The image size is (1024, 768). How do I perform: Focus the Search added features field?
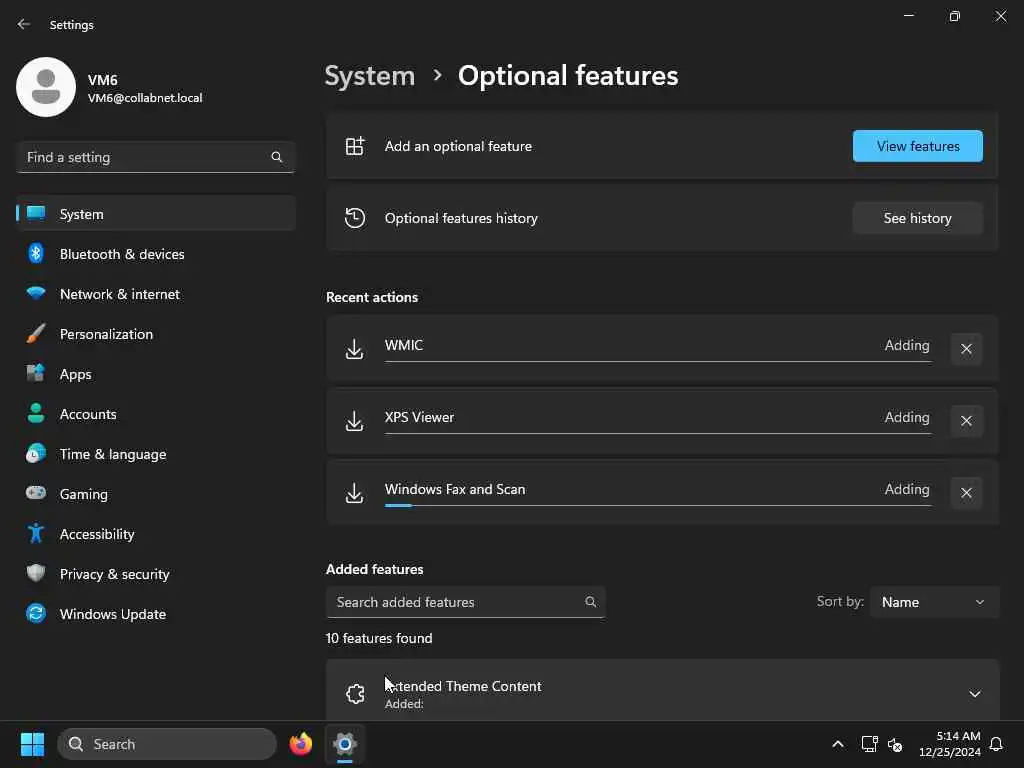pos(455,602)
